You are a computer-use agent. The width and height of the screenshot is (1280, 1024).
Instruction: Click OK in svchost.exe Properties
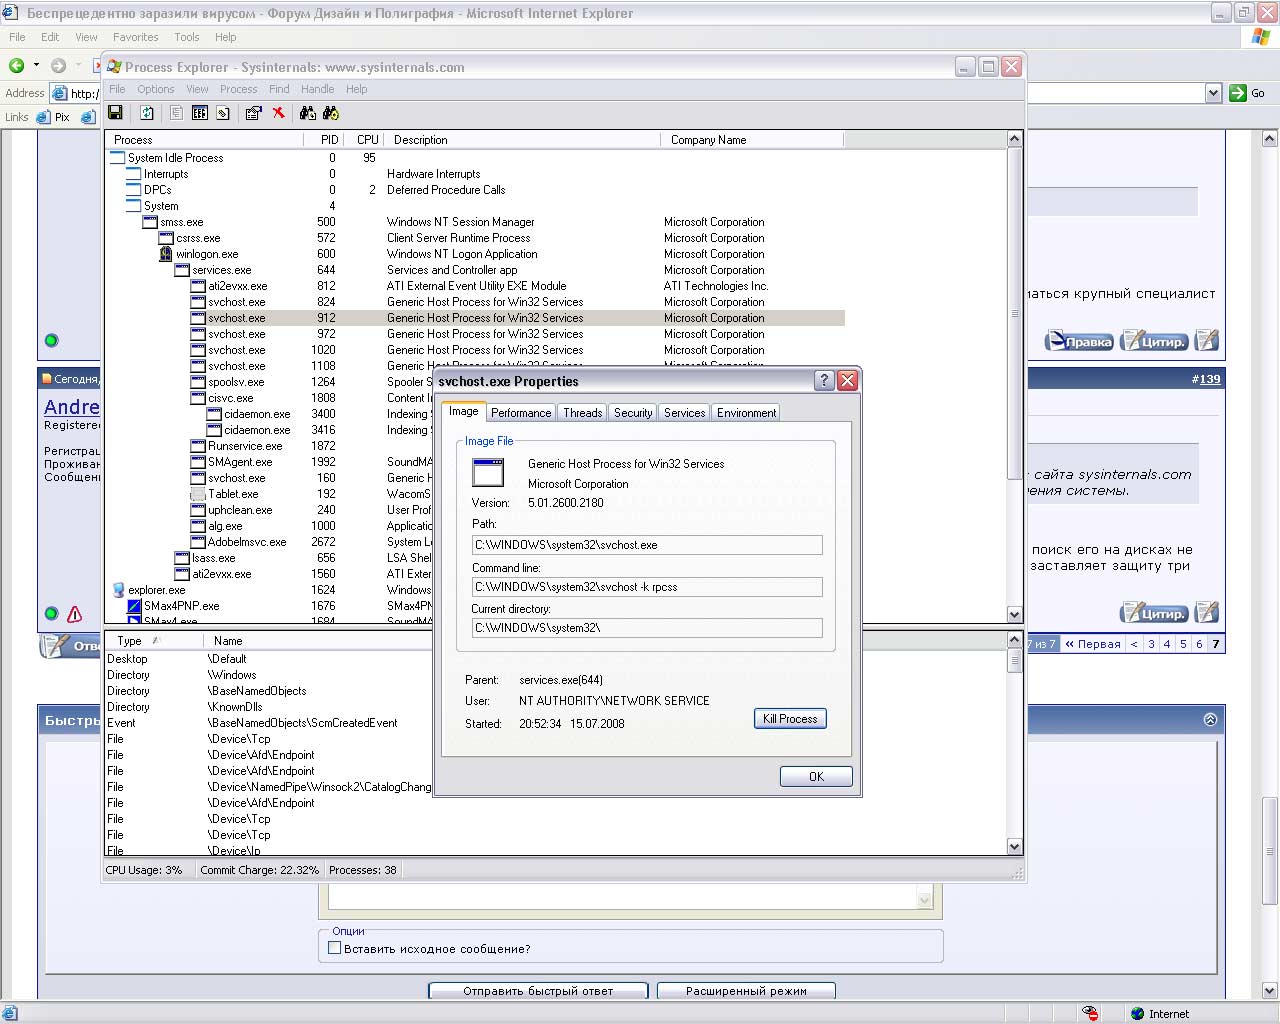[x=816, y=777]
